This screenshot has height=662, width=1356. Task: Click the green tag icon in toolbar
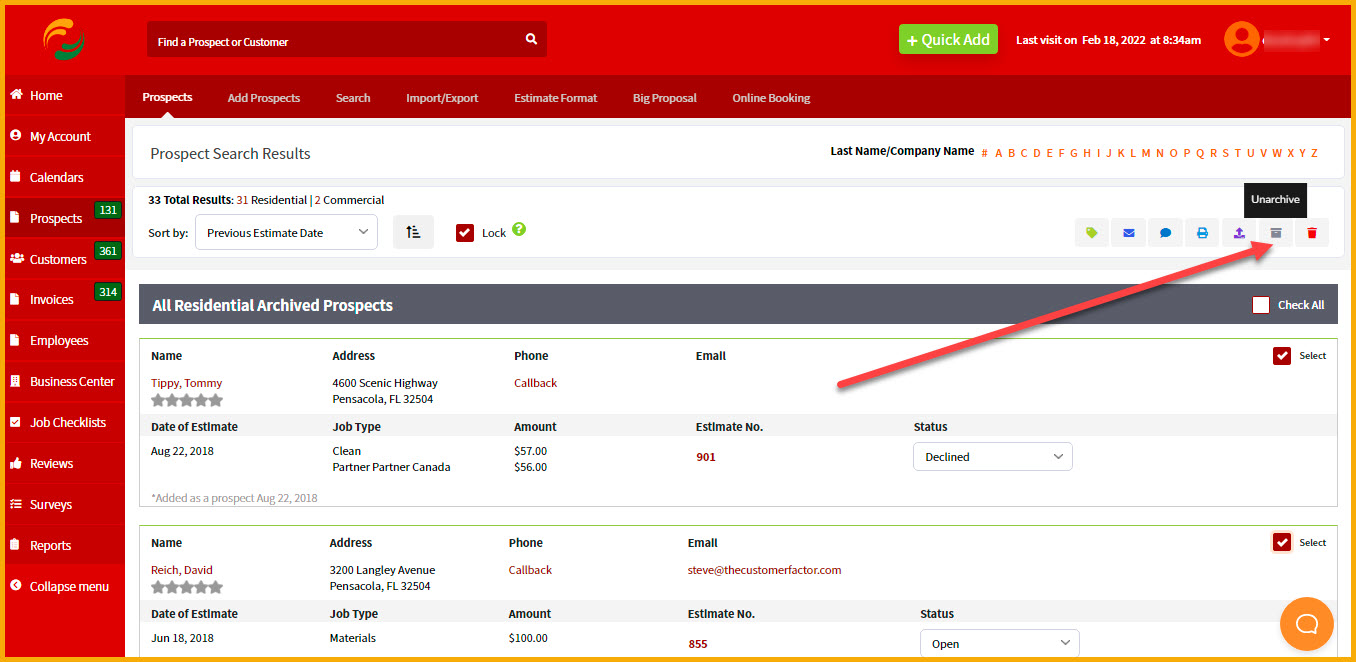tap(1091, 233)
